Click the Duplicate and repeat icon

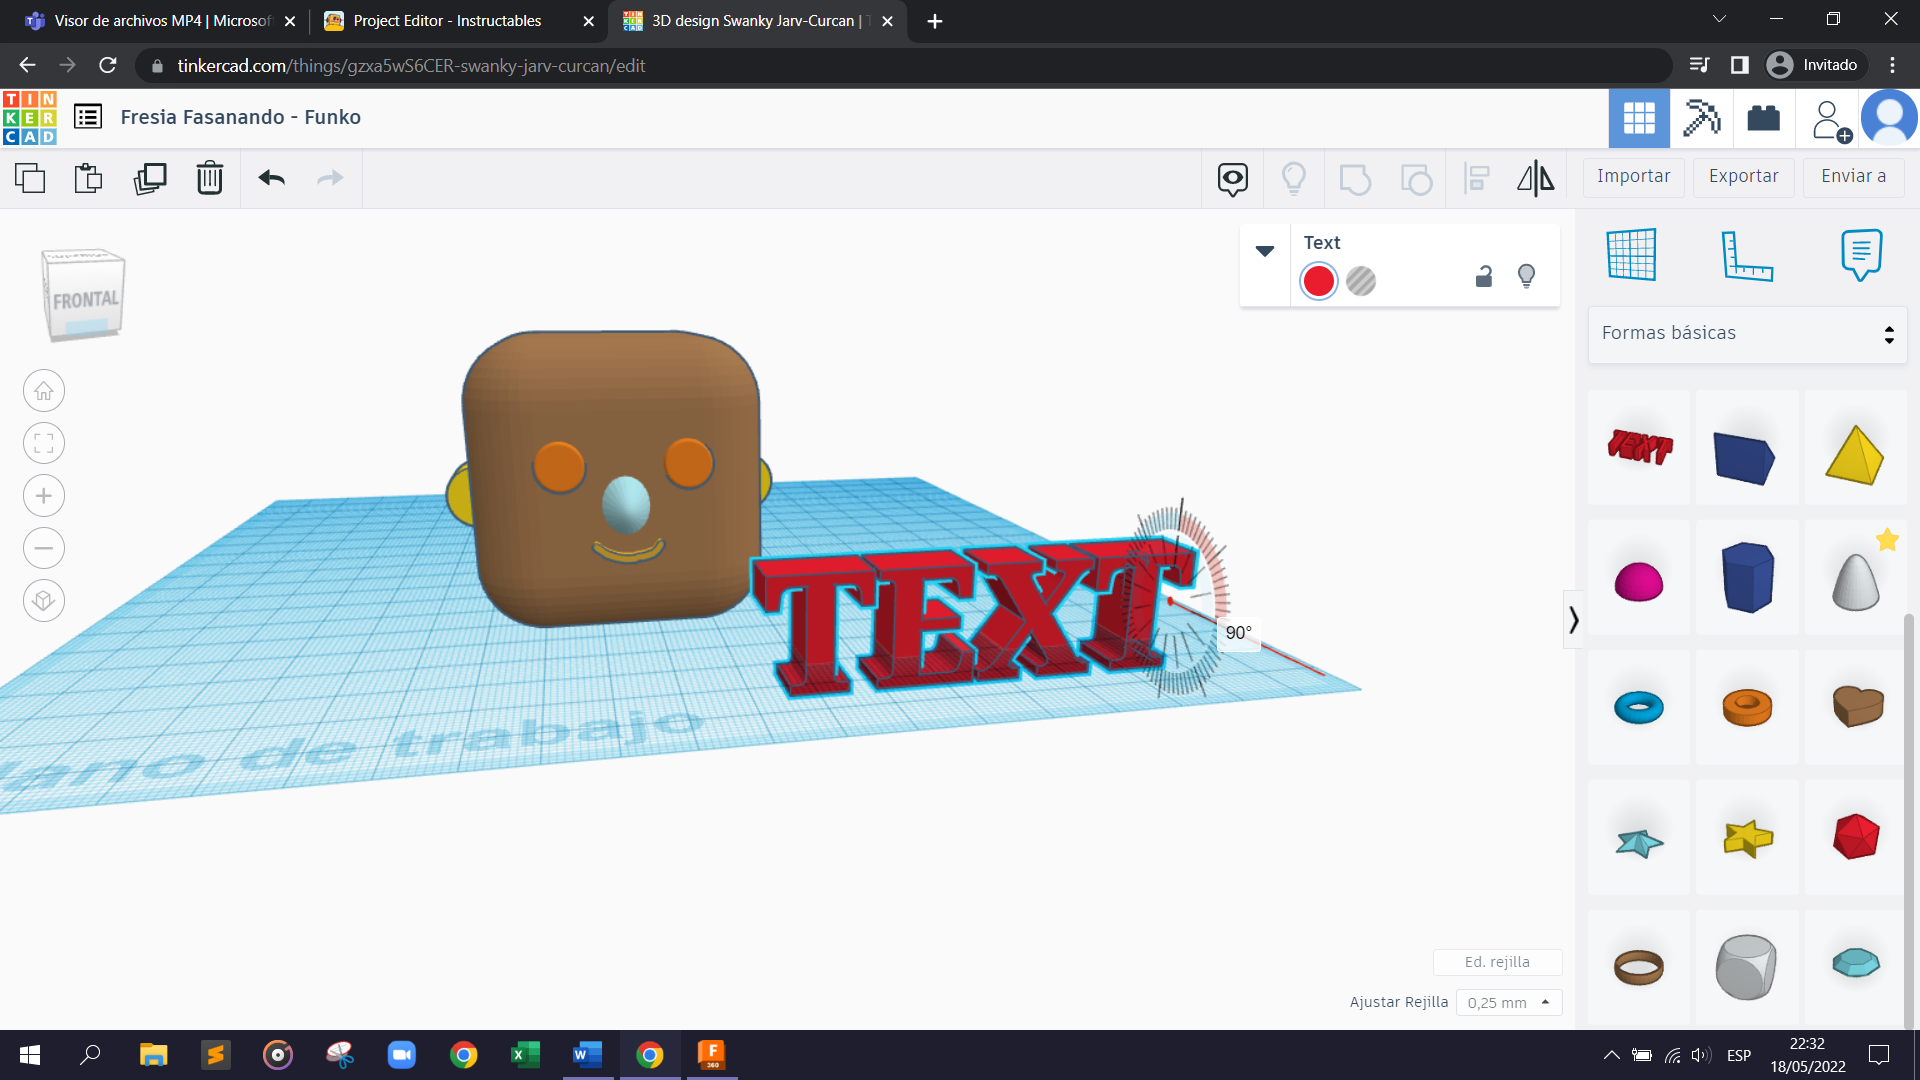[150, 178]
